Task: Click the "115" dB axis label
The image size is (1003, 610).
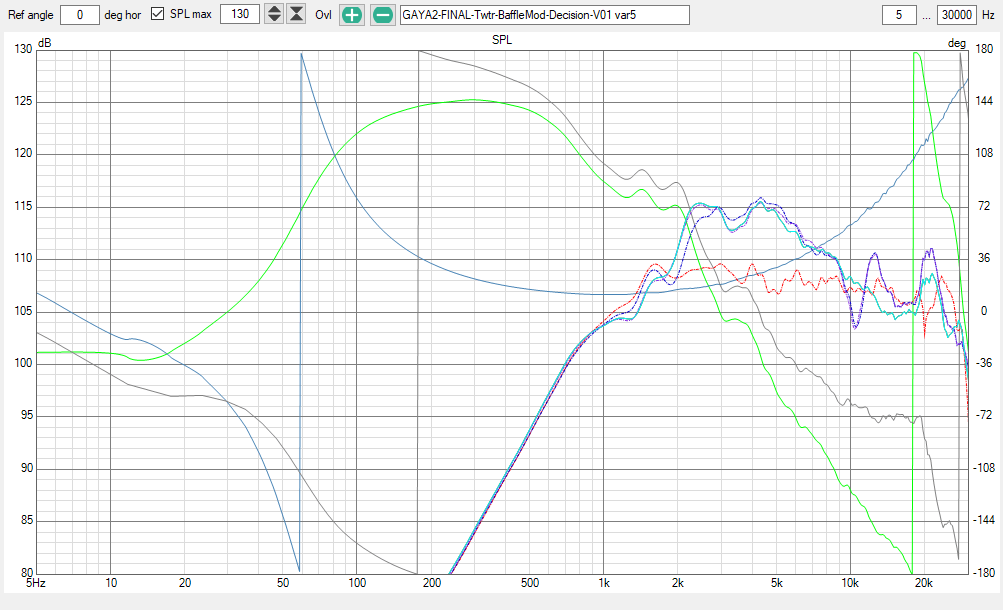Action: (24, 206)
